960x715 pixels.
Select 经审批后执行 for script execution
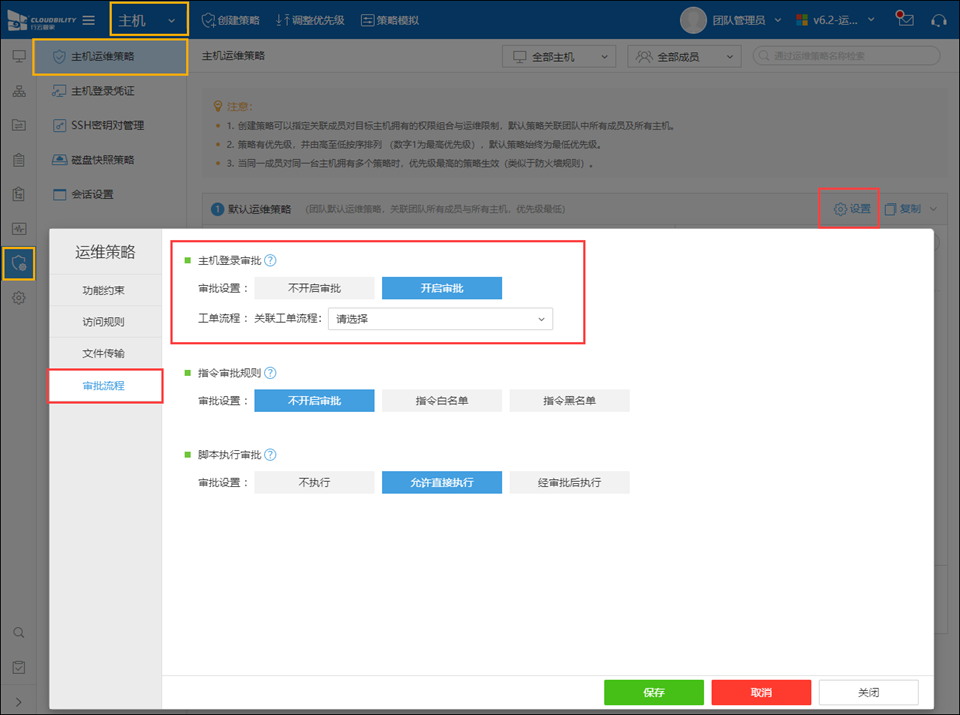pos(569,483)
